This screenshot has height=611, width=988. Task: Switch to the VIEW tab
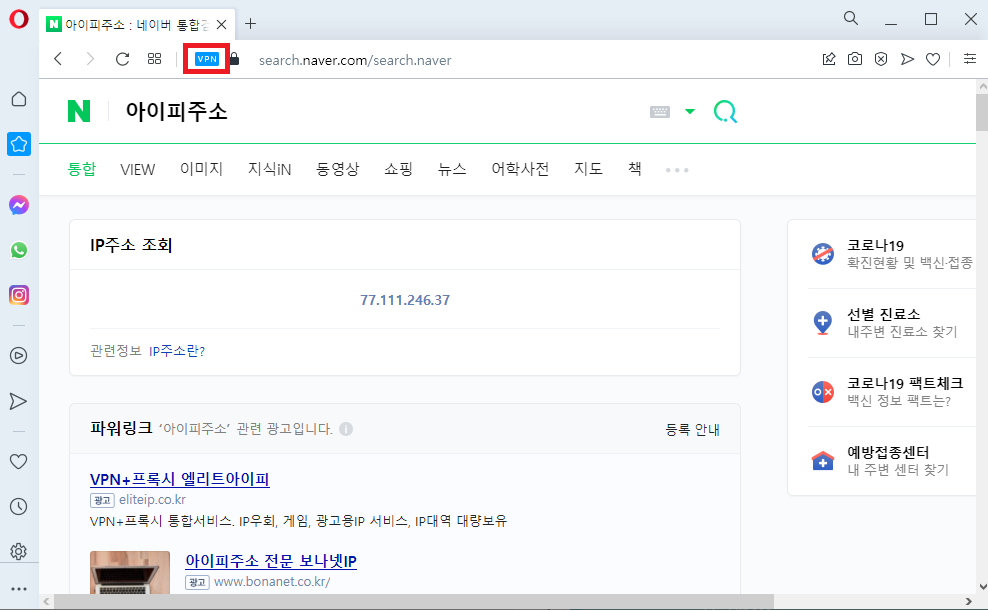(x=137, y=169)
